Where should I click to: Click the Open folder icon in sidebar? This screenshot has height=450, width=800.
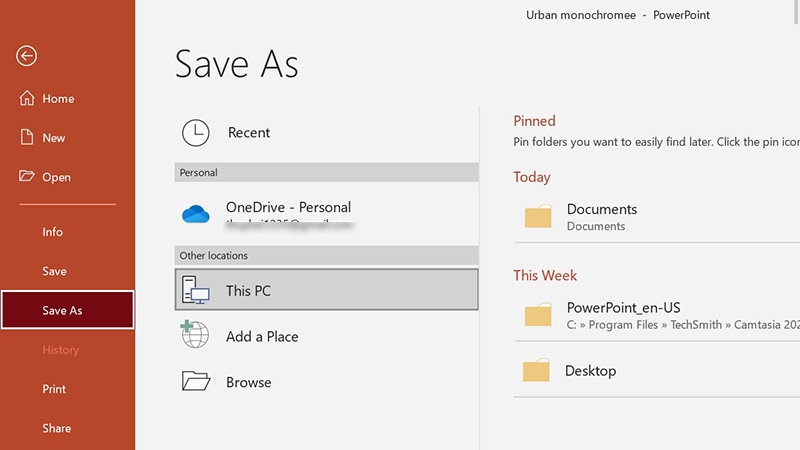pos(27,177)
